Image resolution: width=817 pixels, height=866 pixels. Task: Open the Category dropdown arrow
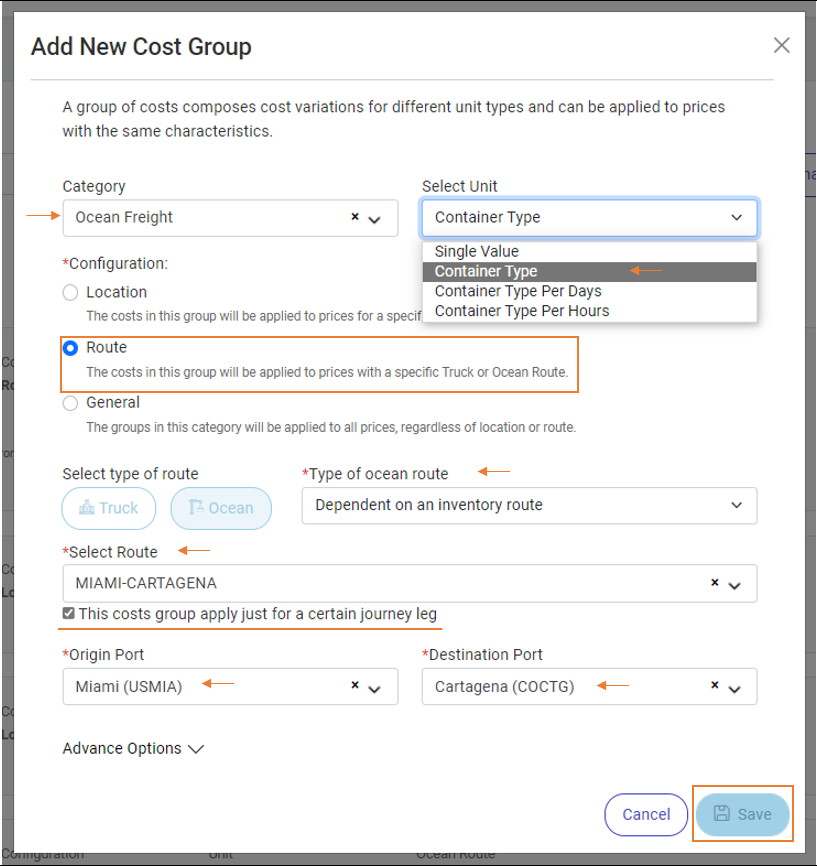[375, 220]
